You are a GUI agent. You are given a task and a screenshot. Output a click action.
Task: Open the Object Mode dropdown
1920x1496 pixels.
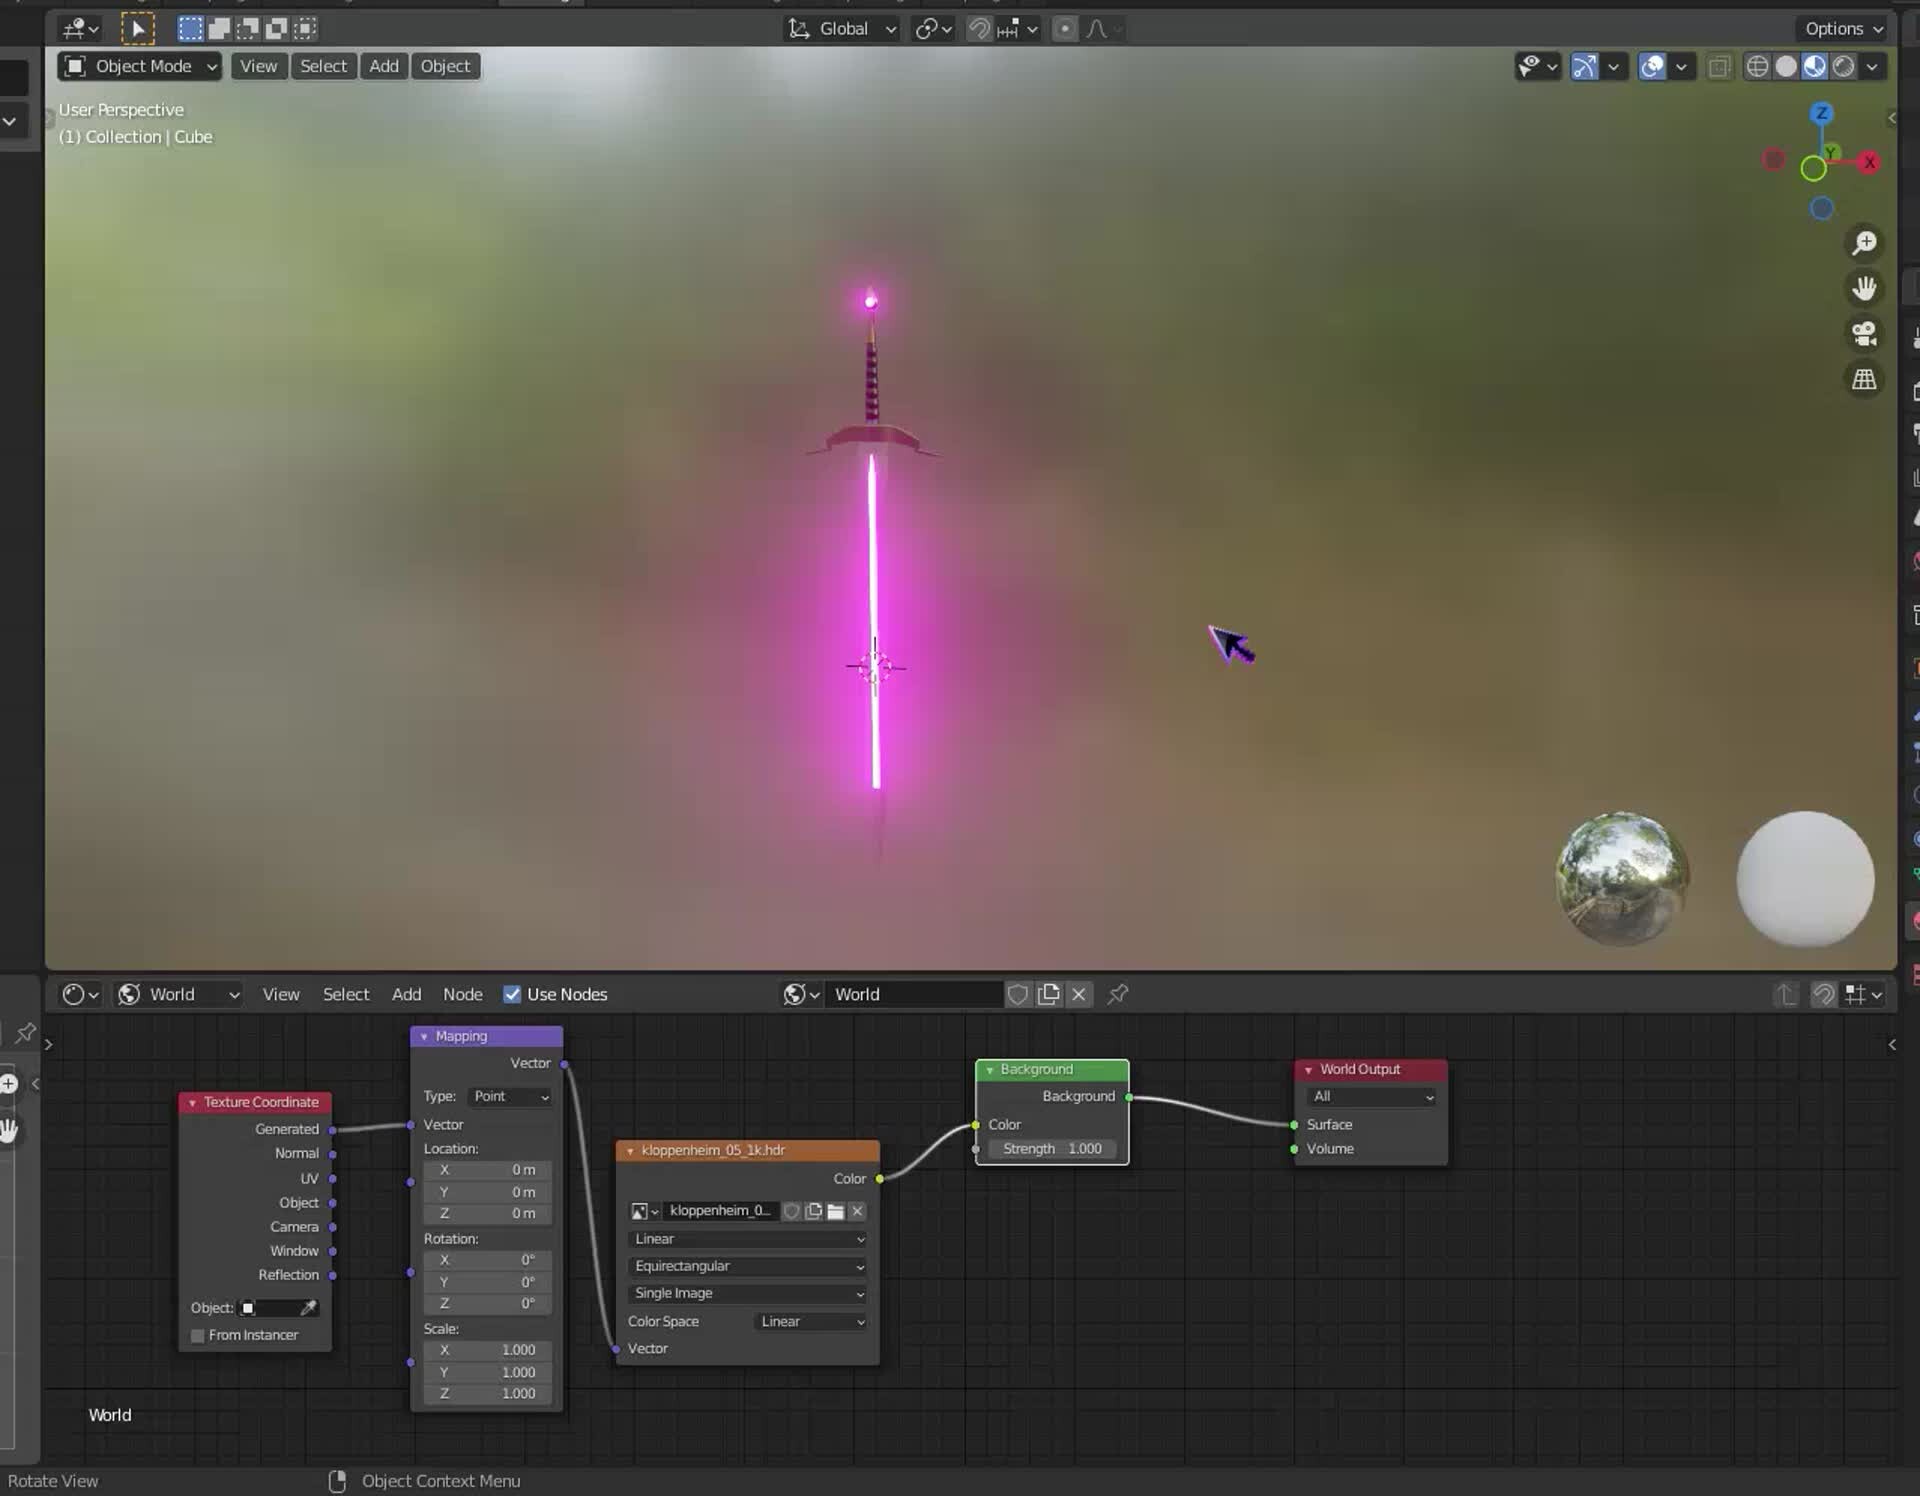[138, 66]
